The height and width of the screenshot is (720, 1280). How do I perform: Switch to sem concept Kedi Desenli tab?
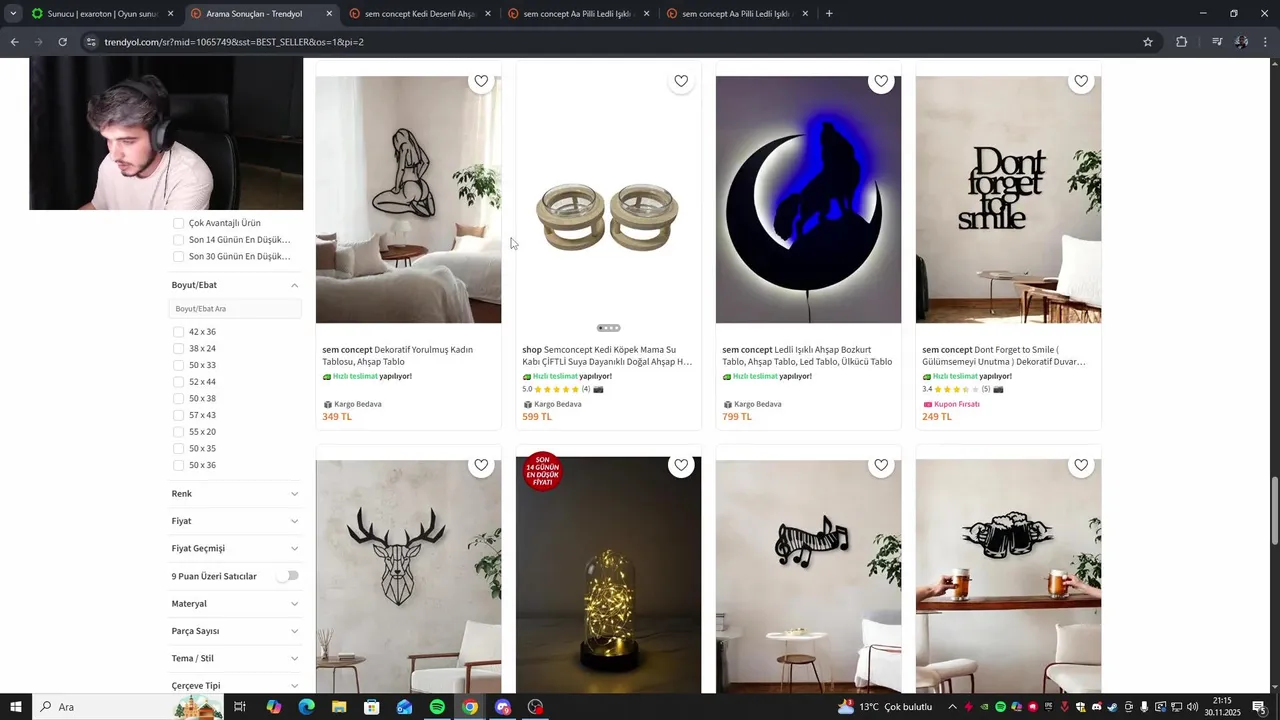[420, 14]
